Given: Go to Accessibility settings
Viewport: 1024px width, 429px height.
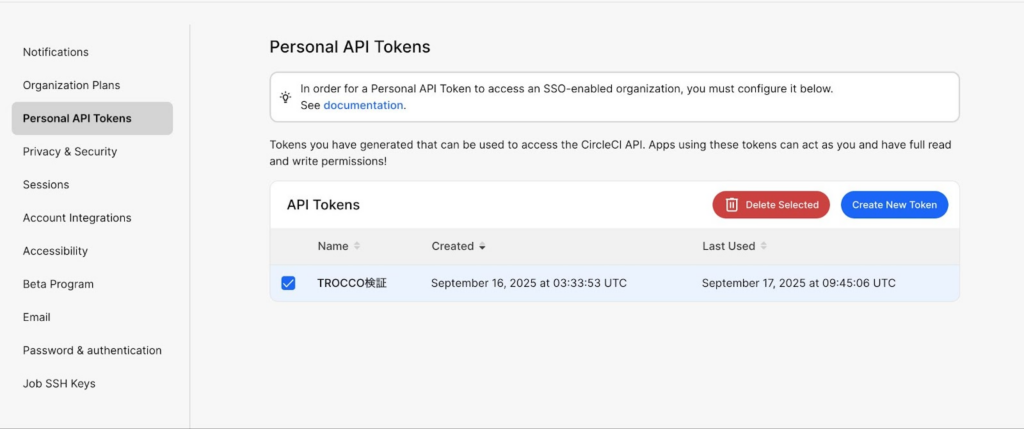Looking at the screenshot, I should click(x=55, y=251).
